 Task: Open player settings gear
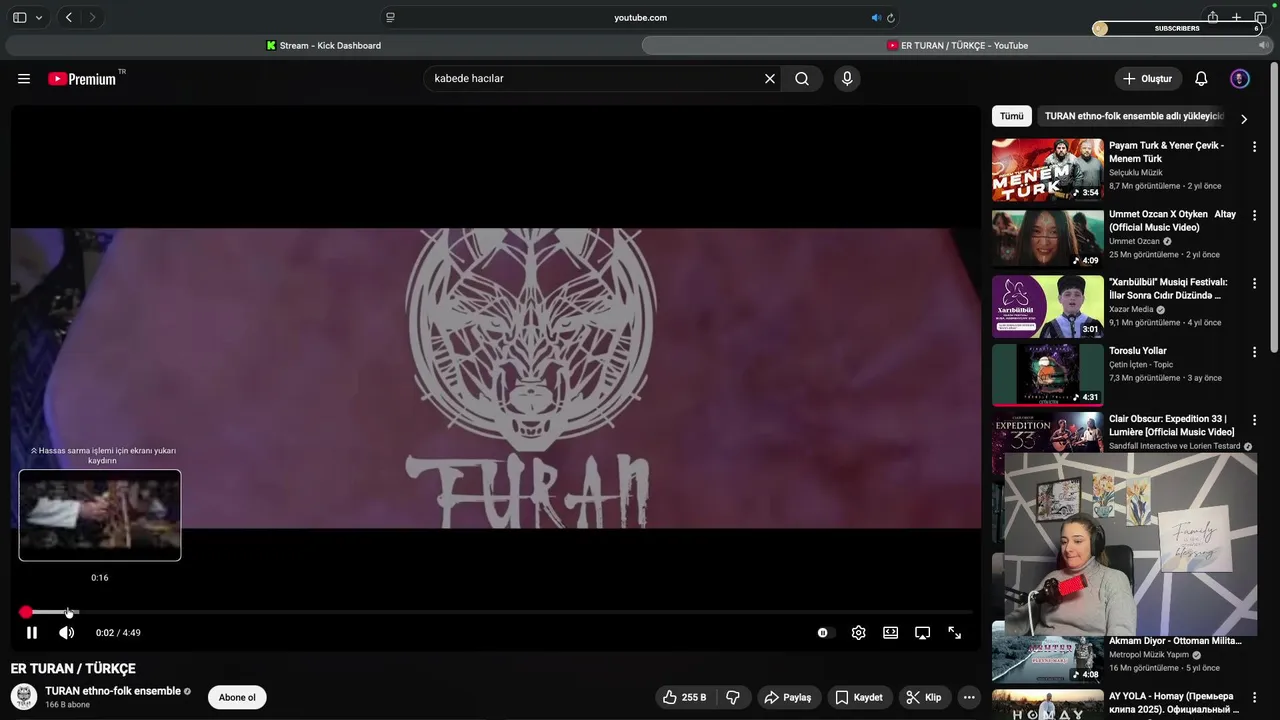(858, 633)
